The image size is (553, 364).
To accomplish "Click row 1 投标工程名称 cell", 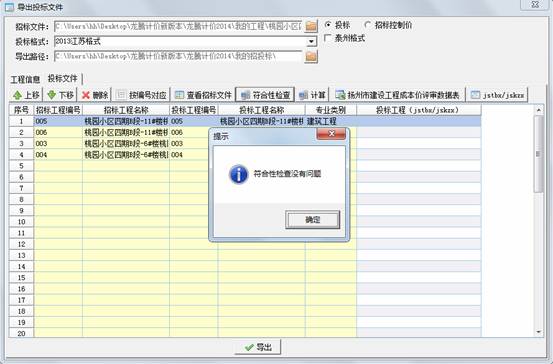I will pyautogui.click(x=262, y=121).
